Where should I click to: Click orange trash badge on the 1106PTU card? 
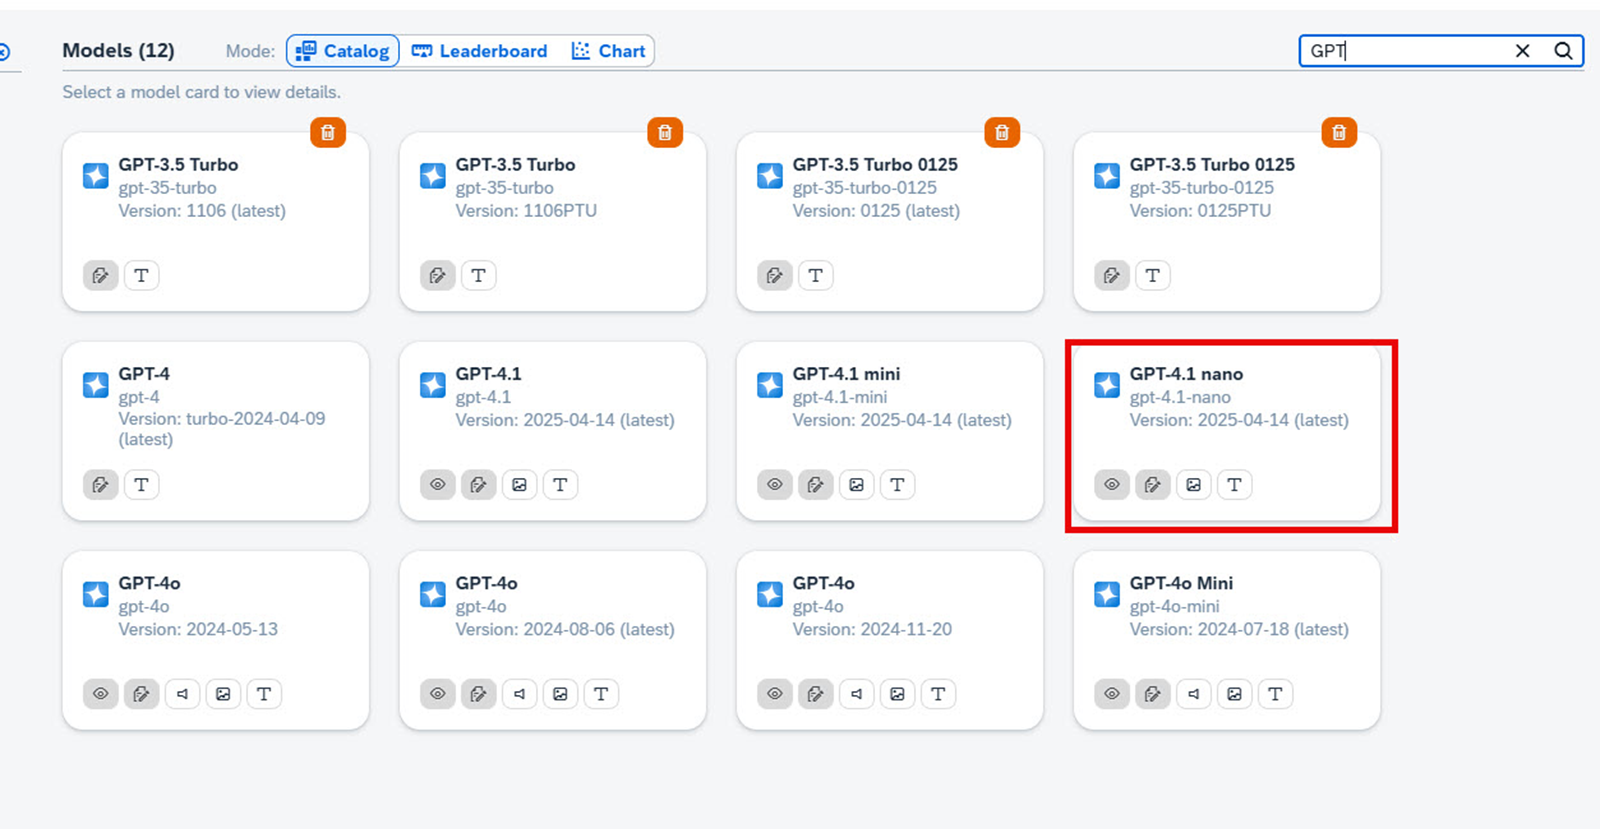[665, 133]
